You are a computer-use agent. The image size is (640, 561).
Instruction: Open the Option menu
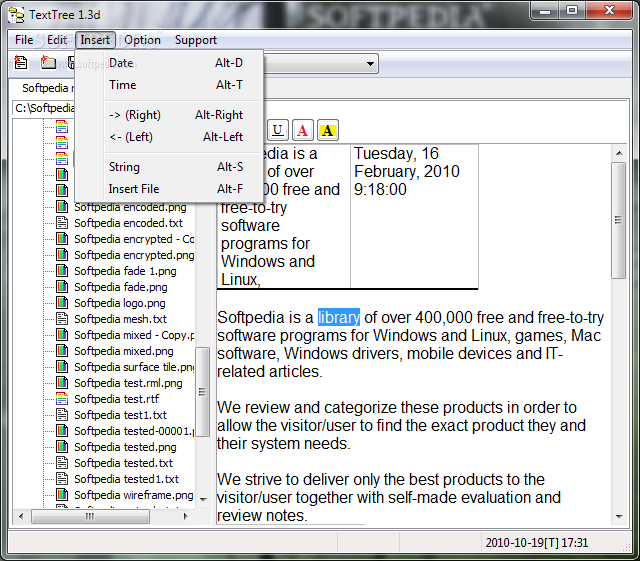tap(142, 40)
